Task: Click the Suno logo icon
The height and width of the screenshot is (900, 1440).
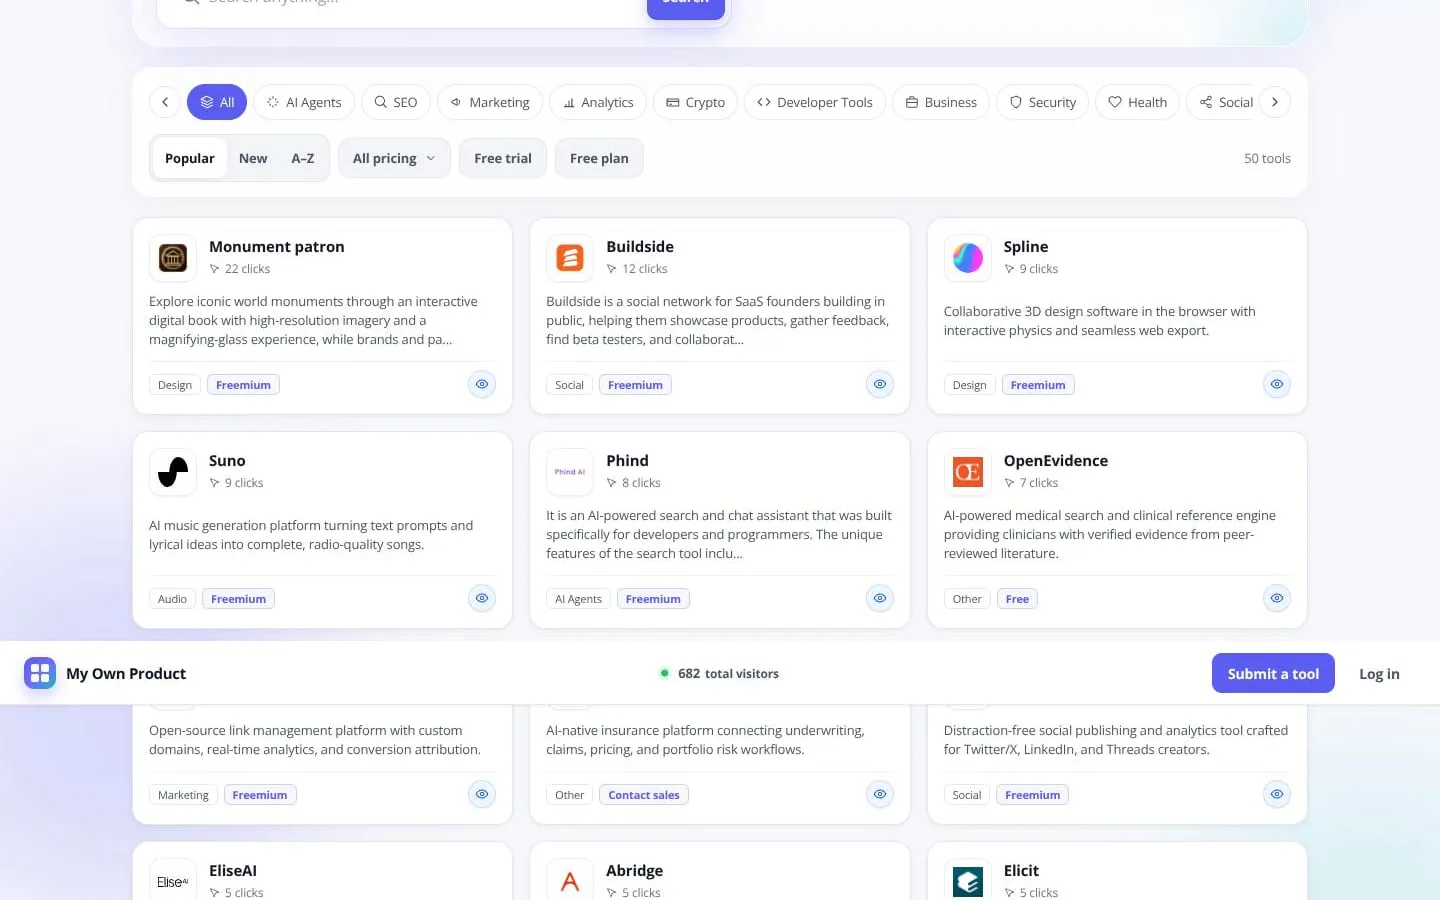Action: point(173,472)
